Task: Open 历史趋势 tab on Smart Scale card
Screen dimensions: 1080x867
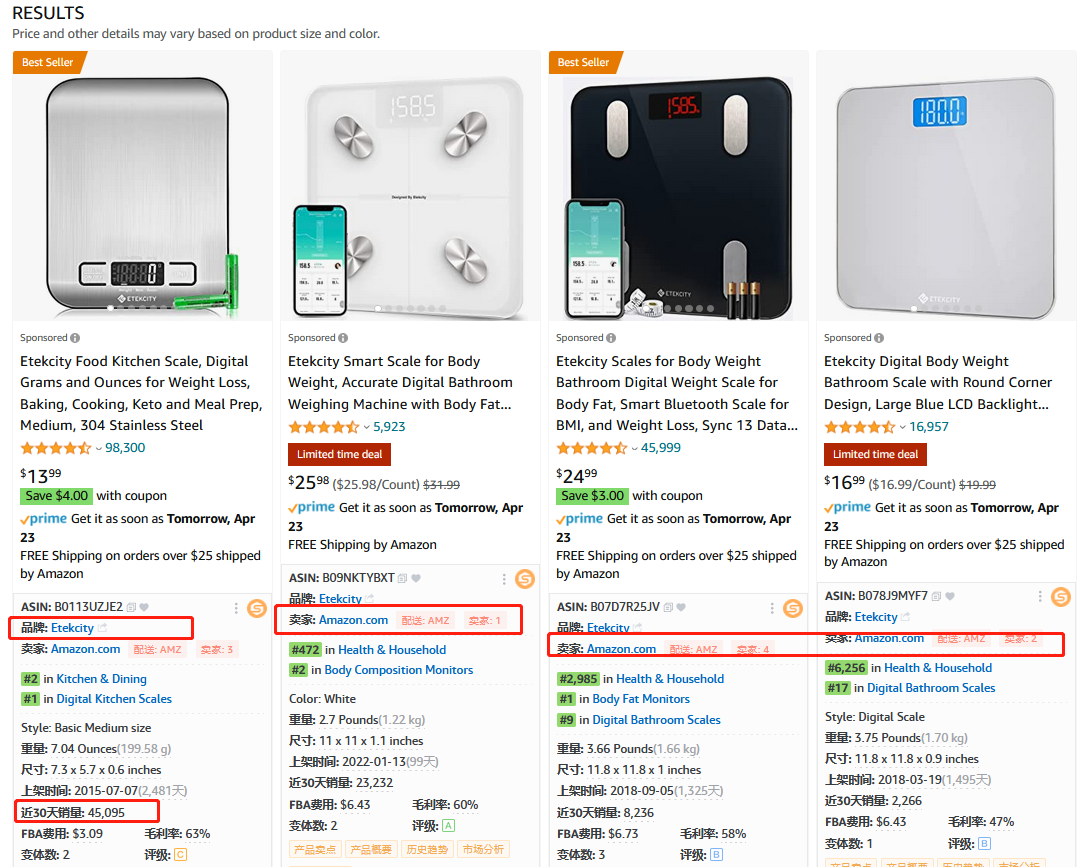Action: click(x=426, y=850)
